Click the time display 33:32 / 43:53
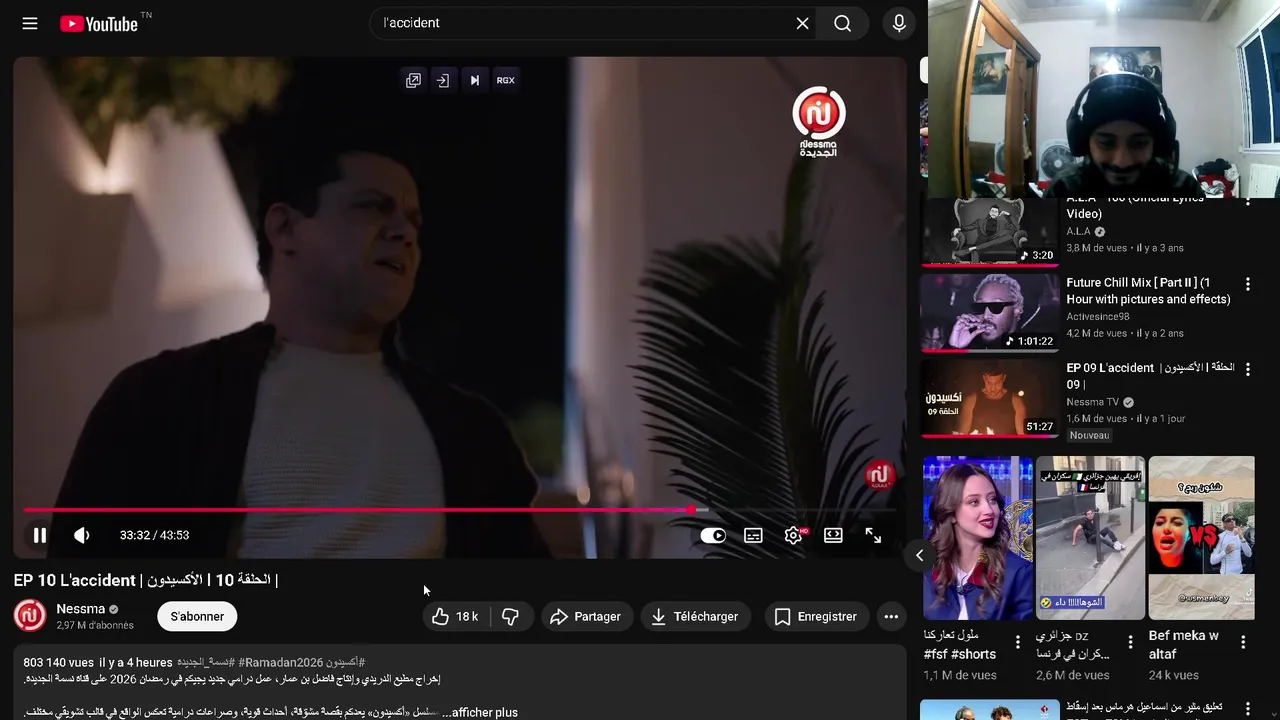This screenshot has height=720, width=1280. tap(154, 535)
